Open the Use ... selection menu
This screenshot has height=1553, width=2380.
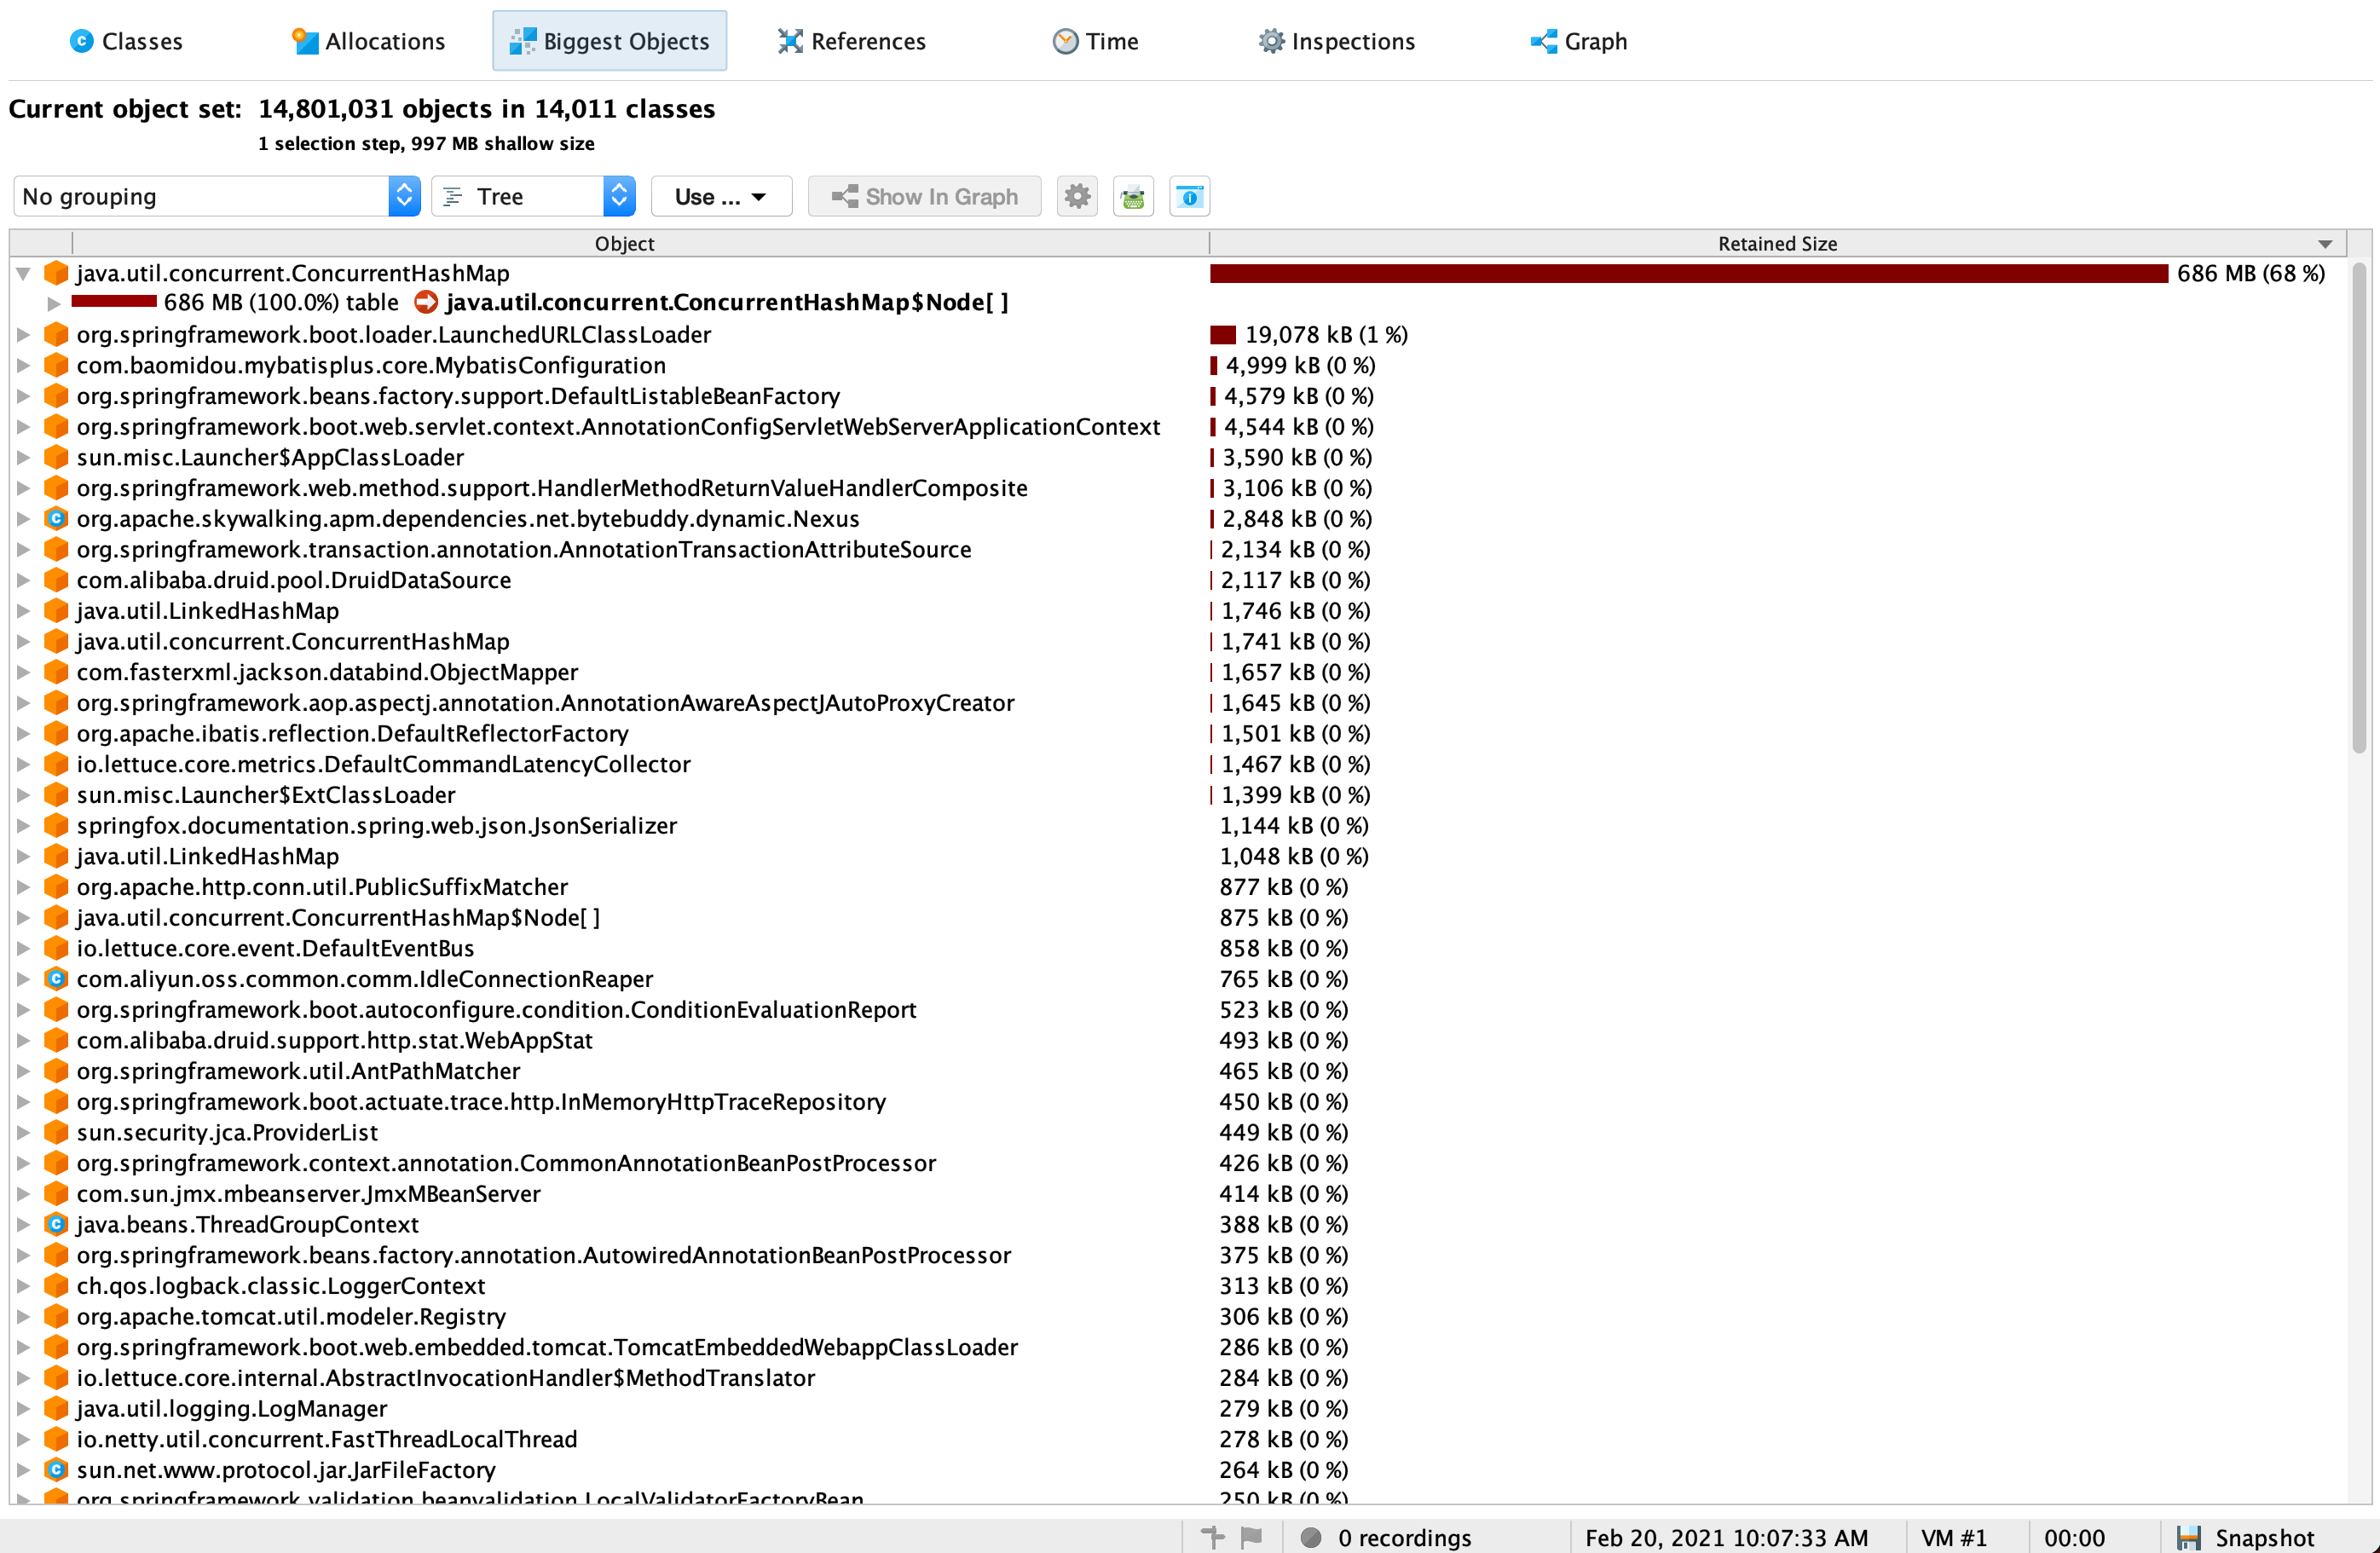[x=721, y=196]
